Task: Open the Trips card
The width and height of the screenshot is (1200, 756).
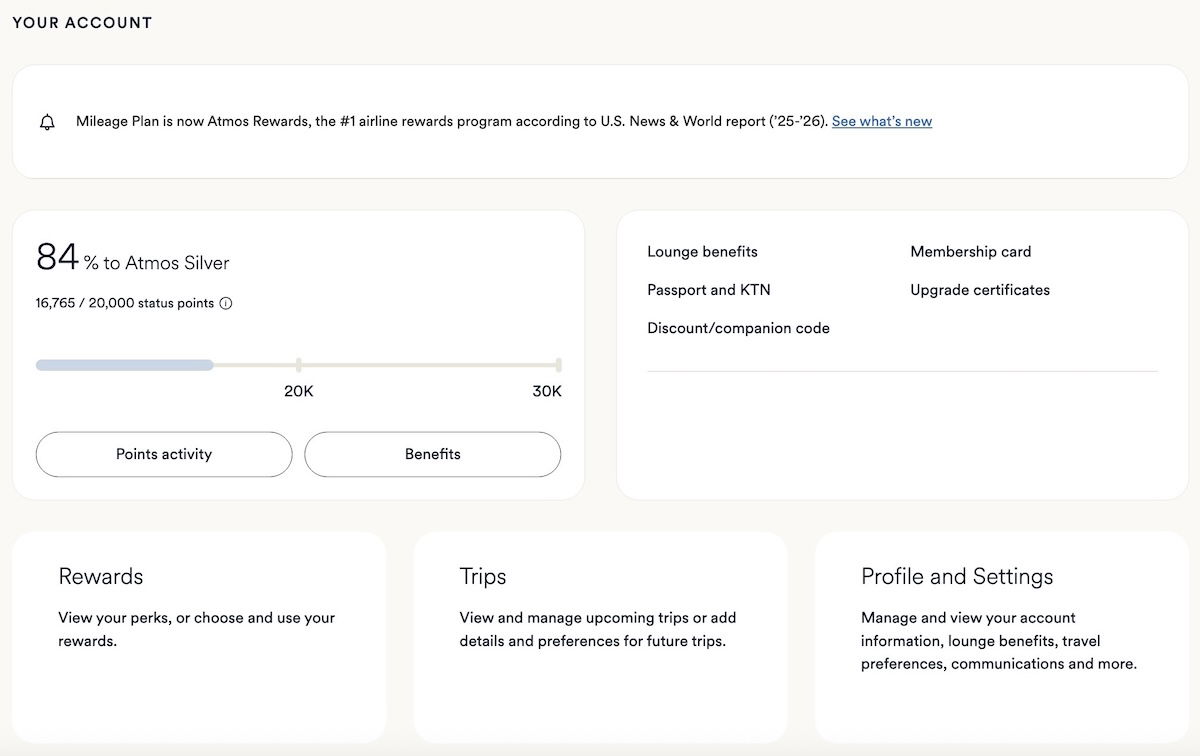Action: coord(600,636)
